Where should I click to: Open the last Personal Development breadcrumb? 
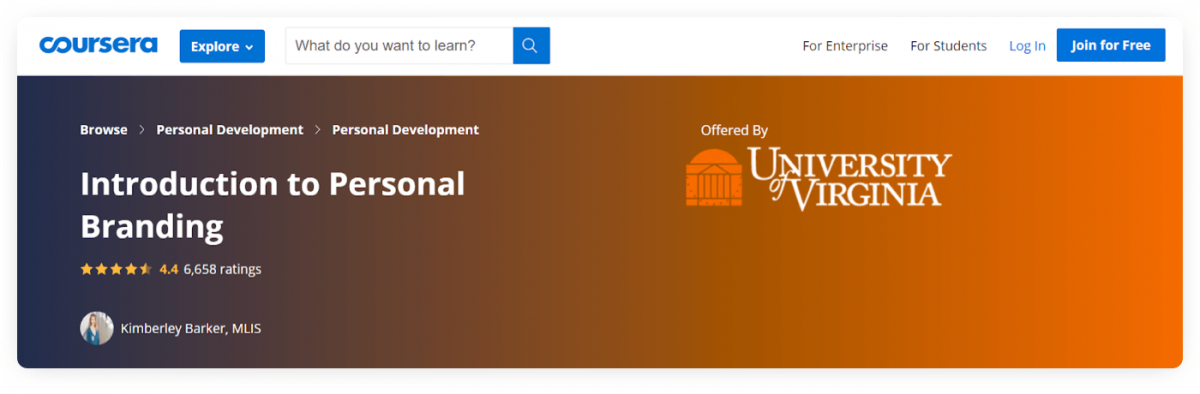point(405,130)
